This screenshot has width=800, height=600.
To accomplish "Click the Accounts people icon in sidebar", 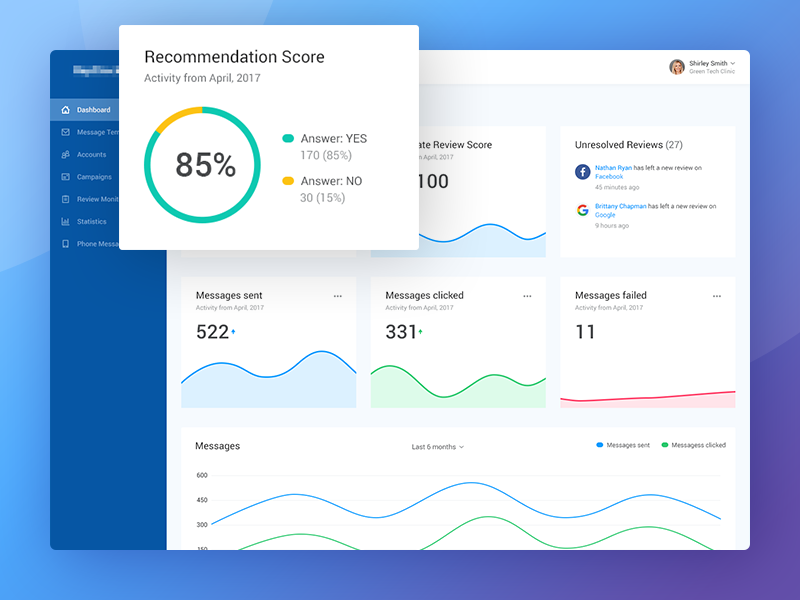I will (65, 155).
